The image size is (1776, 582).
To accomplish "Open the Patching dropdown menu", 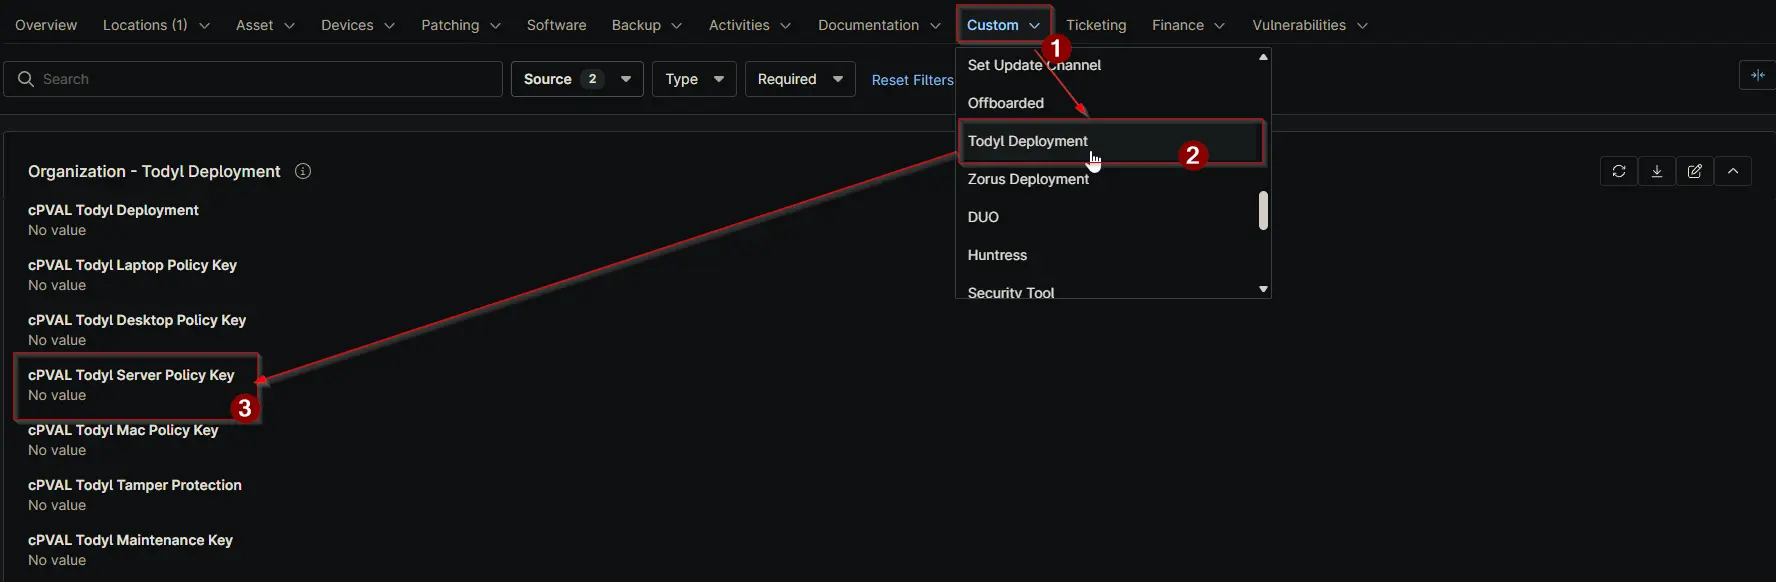I will (x=461, y=25).
